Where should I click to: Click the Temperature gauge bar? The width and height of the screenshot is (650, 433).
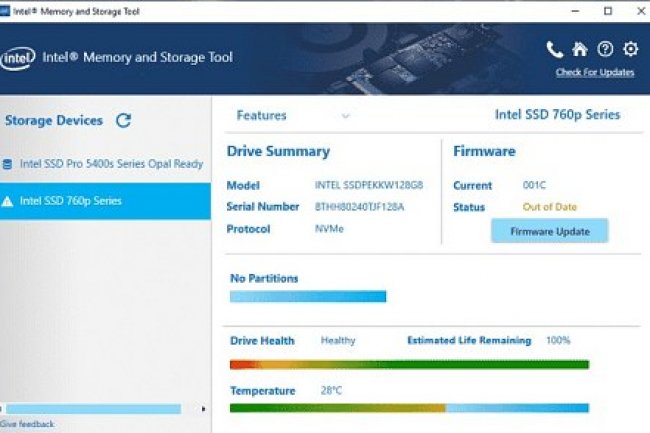coord(410,408)
